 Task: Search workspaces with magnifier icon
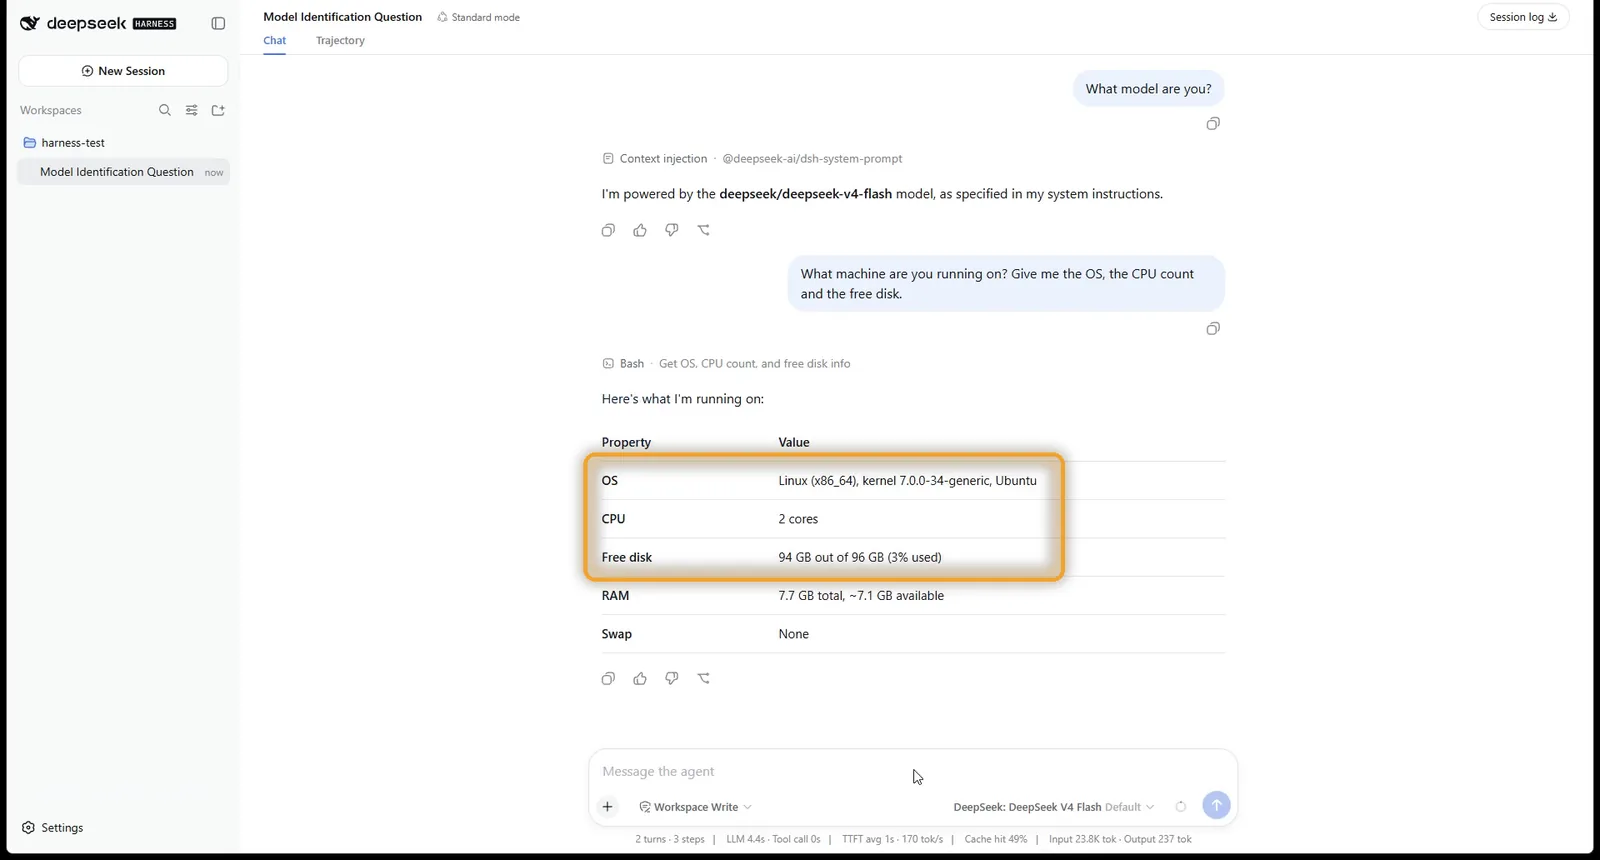[165, 110]
